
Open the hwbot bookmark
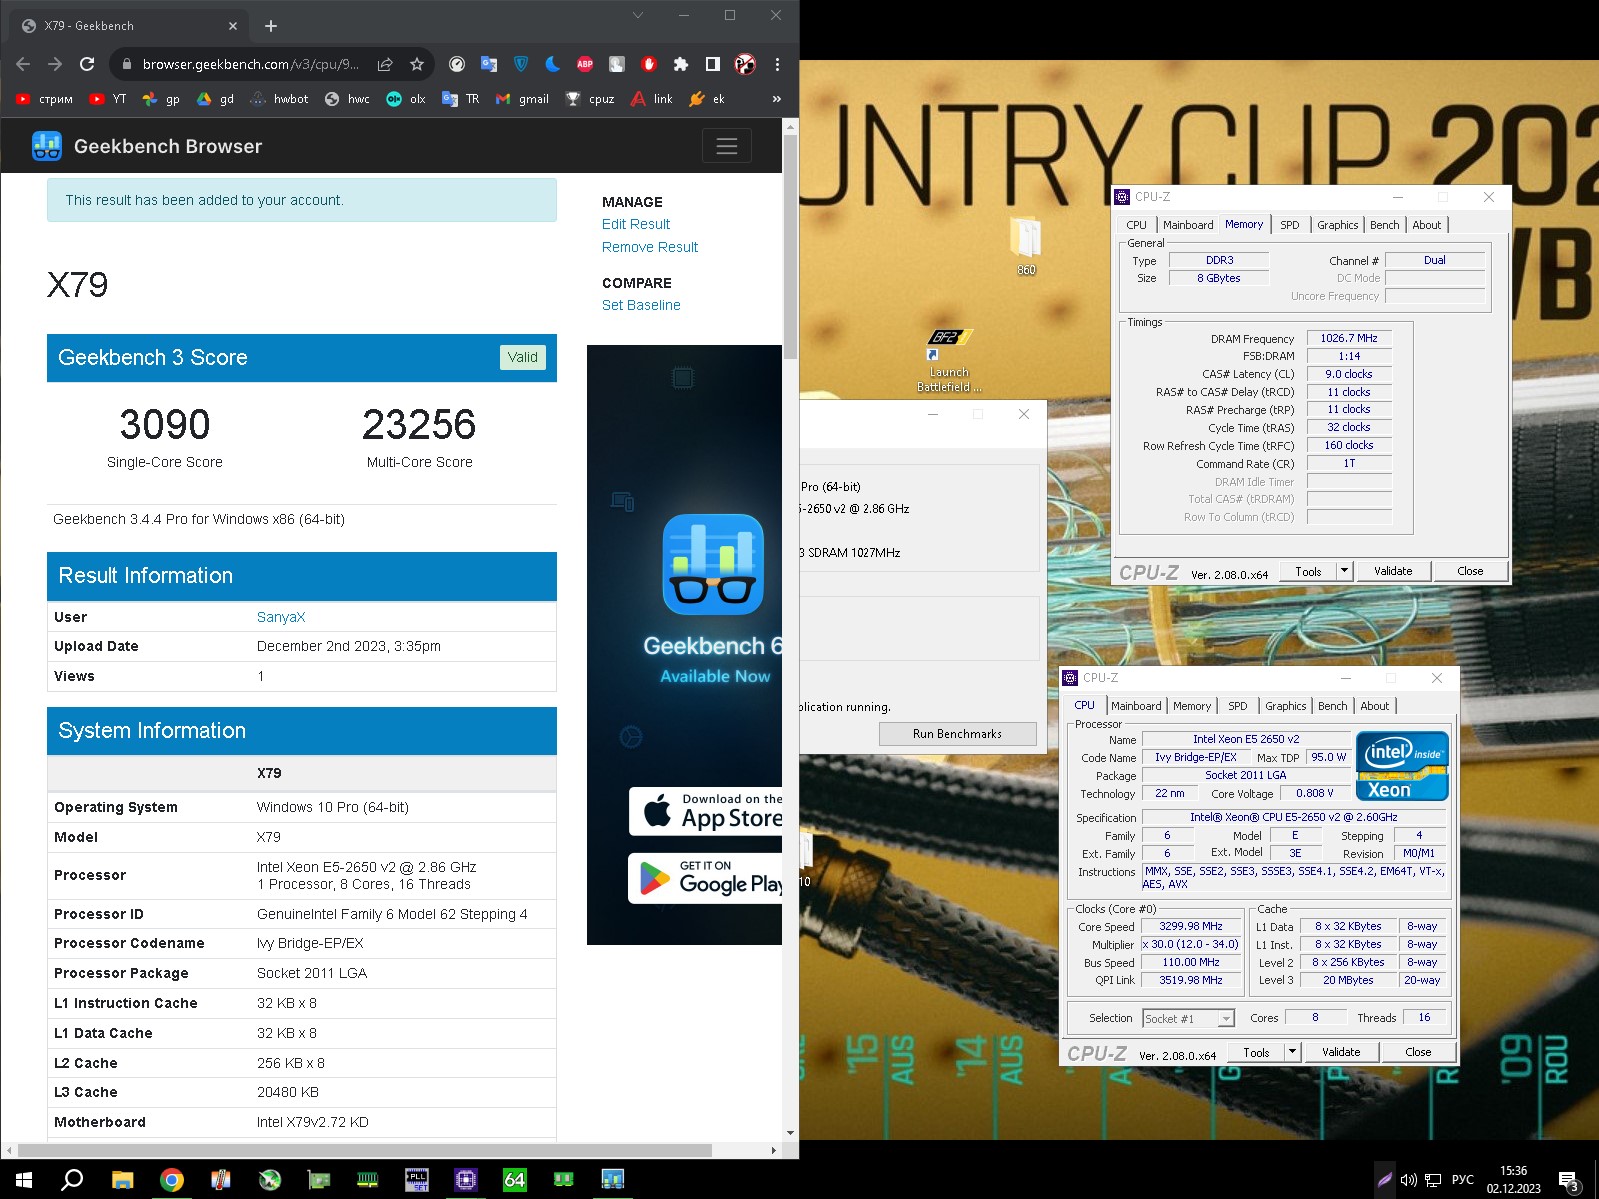coord(279,99)
